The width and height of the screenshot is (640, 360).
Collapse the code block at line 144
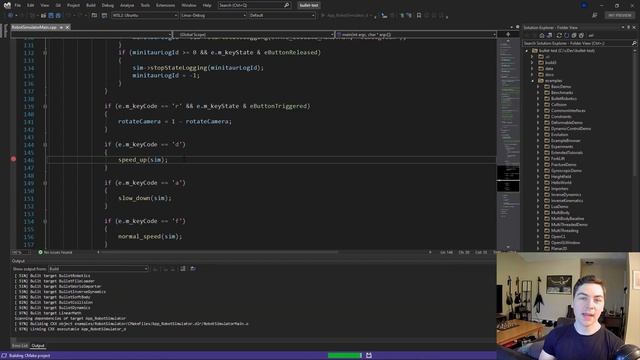(x=45, y=144)
